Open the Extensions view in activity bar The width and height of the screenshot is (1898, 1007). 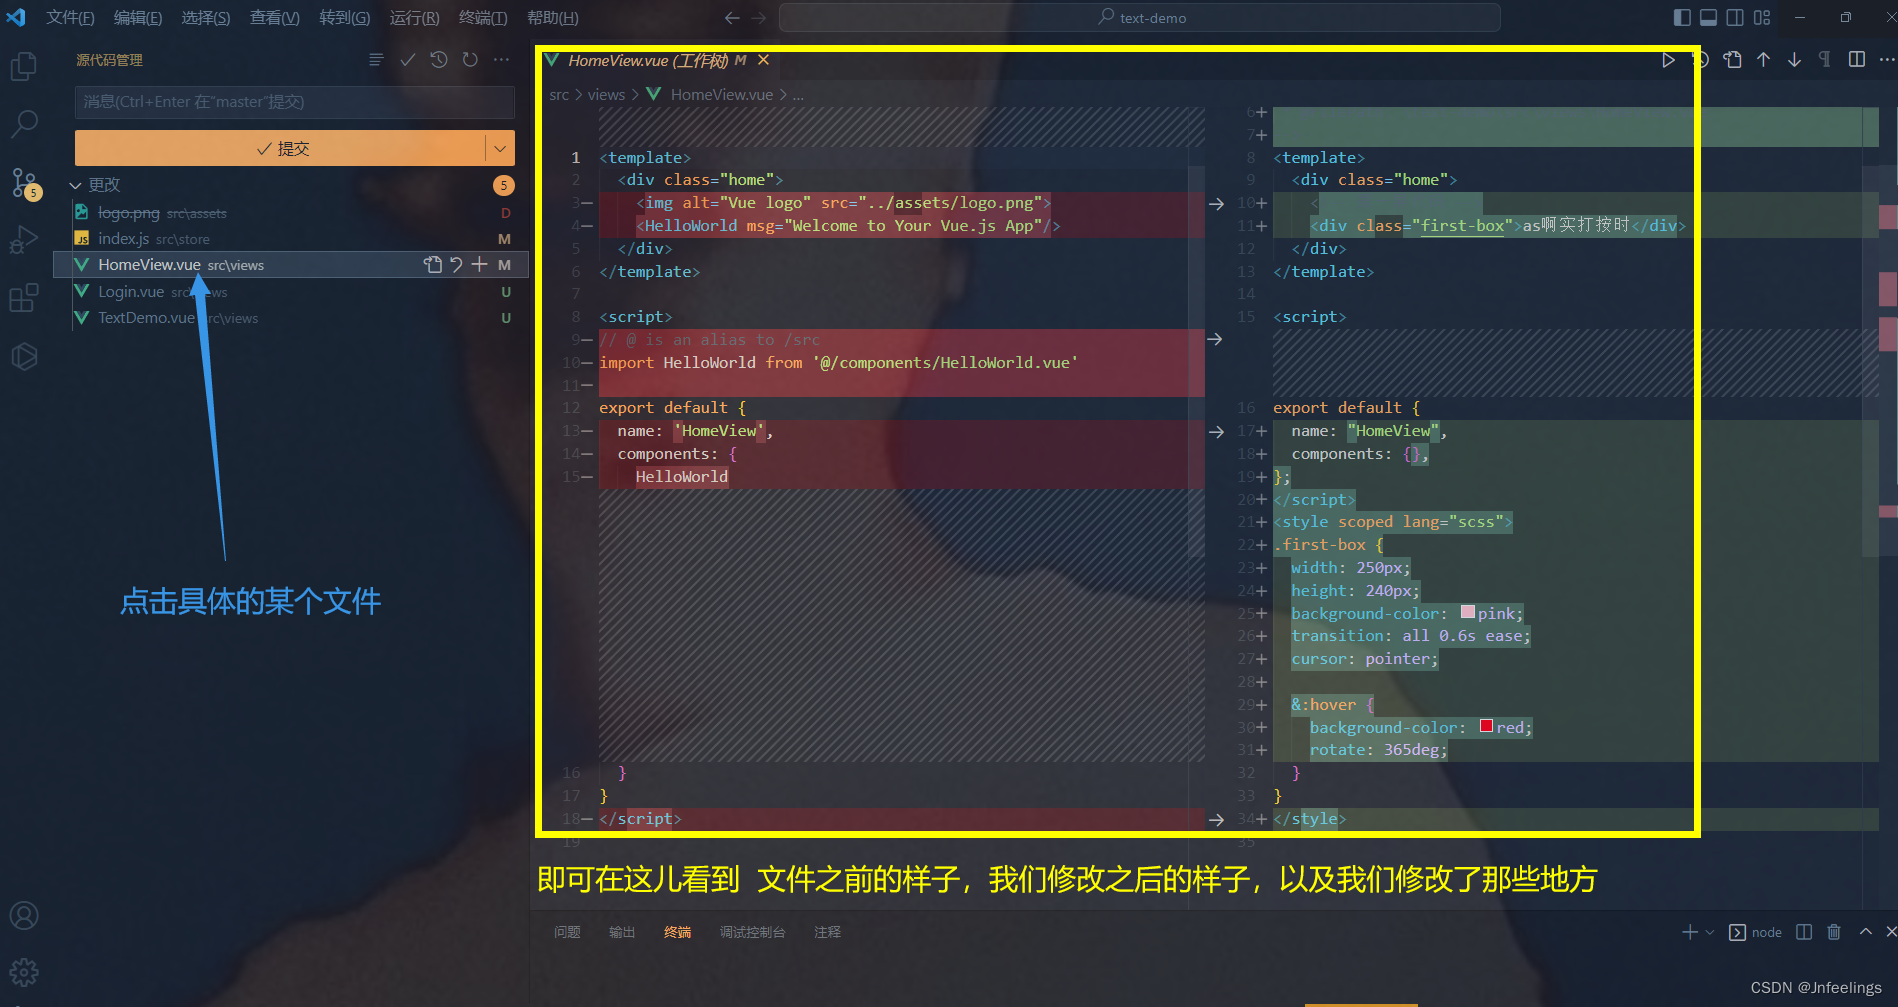pyautogui.click(x=23, y=298)
